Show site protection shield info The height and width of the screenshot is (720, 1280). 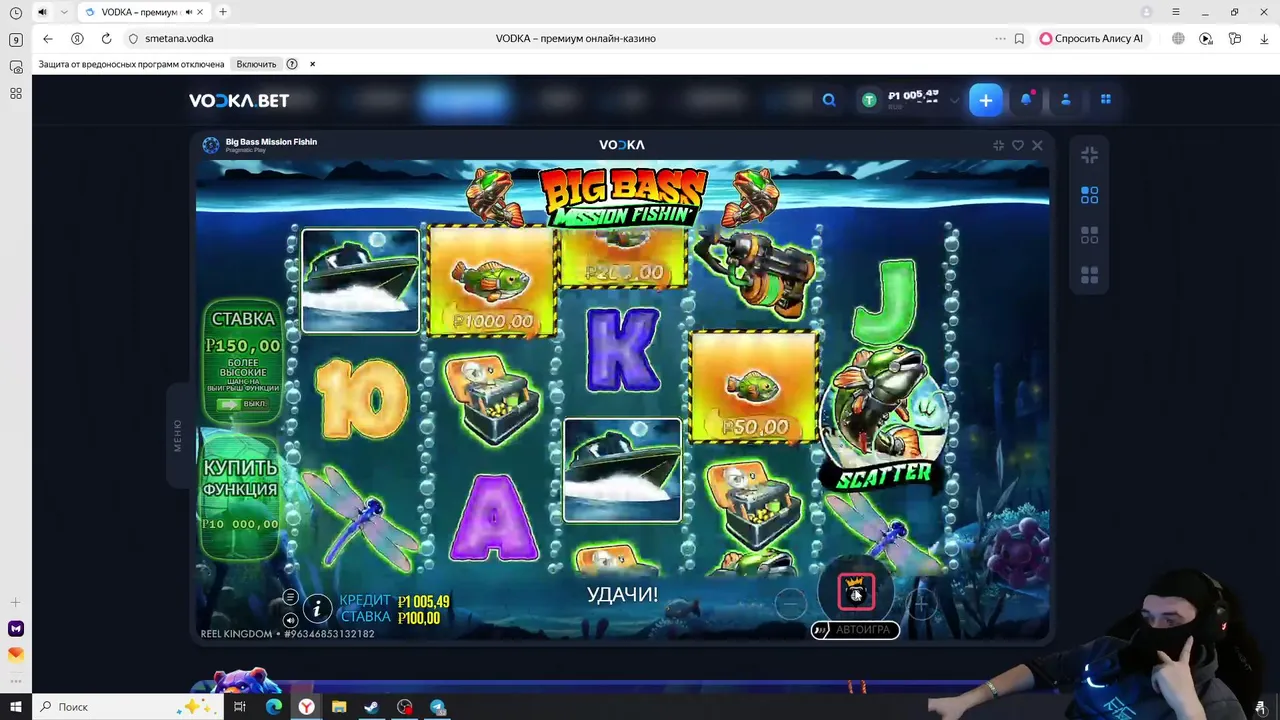point(133,39)
